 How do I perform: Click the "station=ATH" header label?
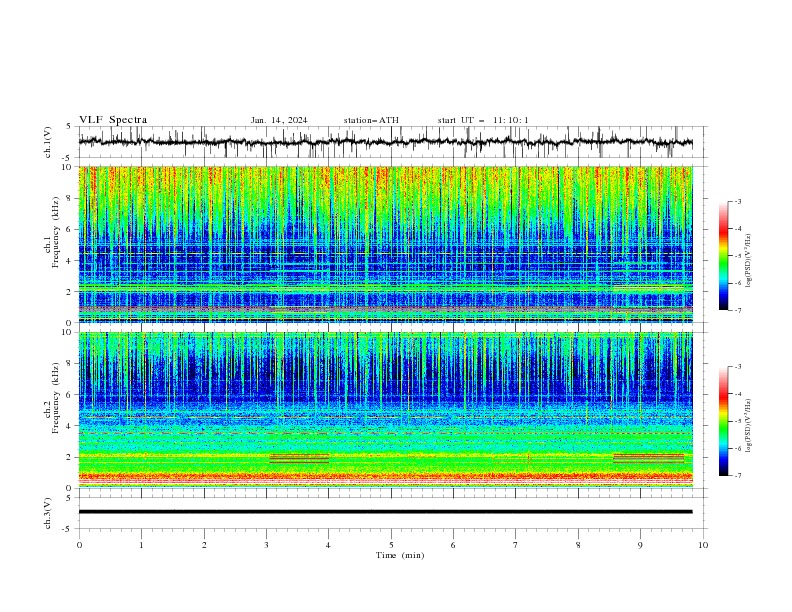click(x=371, y=120)
